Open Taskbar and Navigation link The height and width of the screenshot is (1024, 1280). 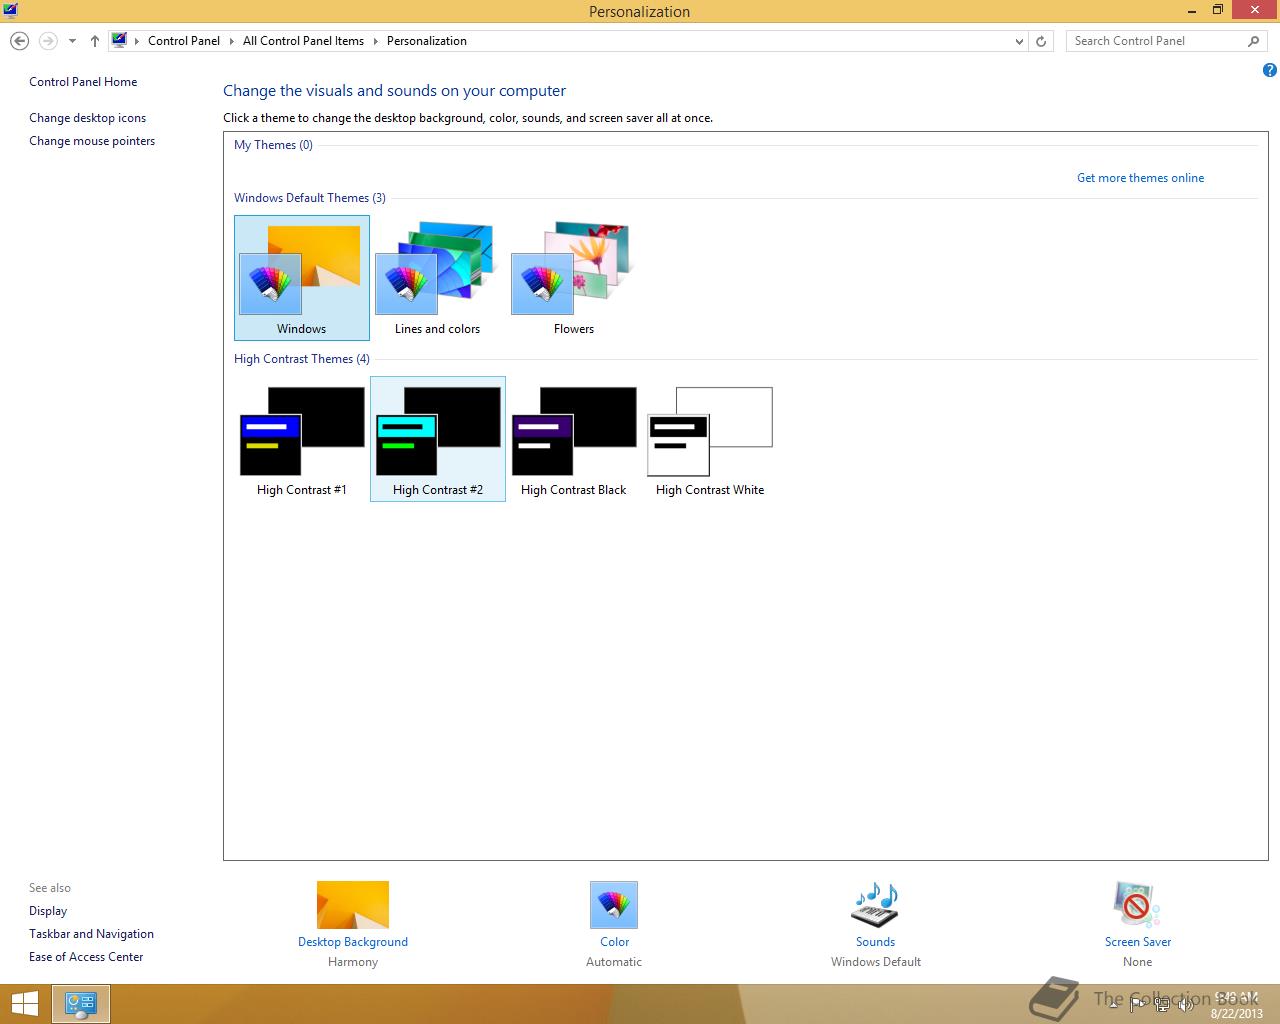[91, 934]
